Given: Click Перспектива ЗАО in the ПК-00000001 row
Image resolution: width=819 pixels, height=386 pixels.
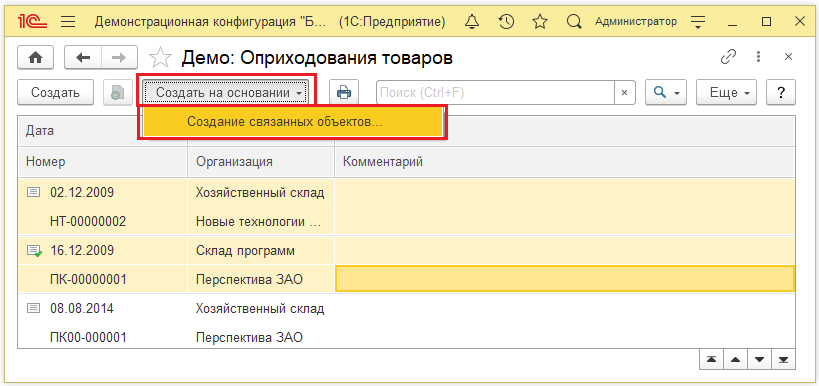Looking at the screenshot, I should click(x=249, y=280).
